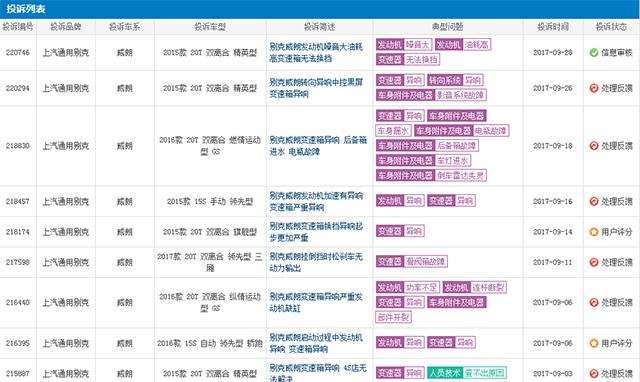Open 别克威朗转向异响中控黑屏 complaint link
Viewport: 640px width, 382px height.
(316, 88)
